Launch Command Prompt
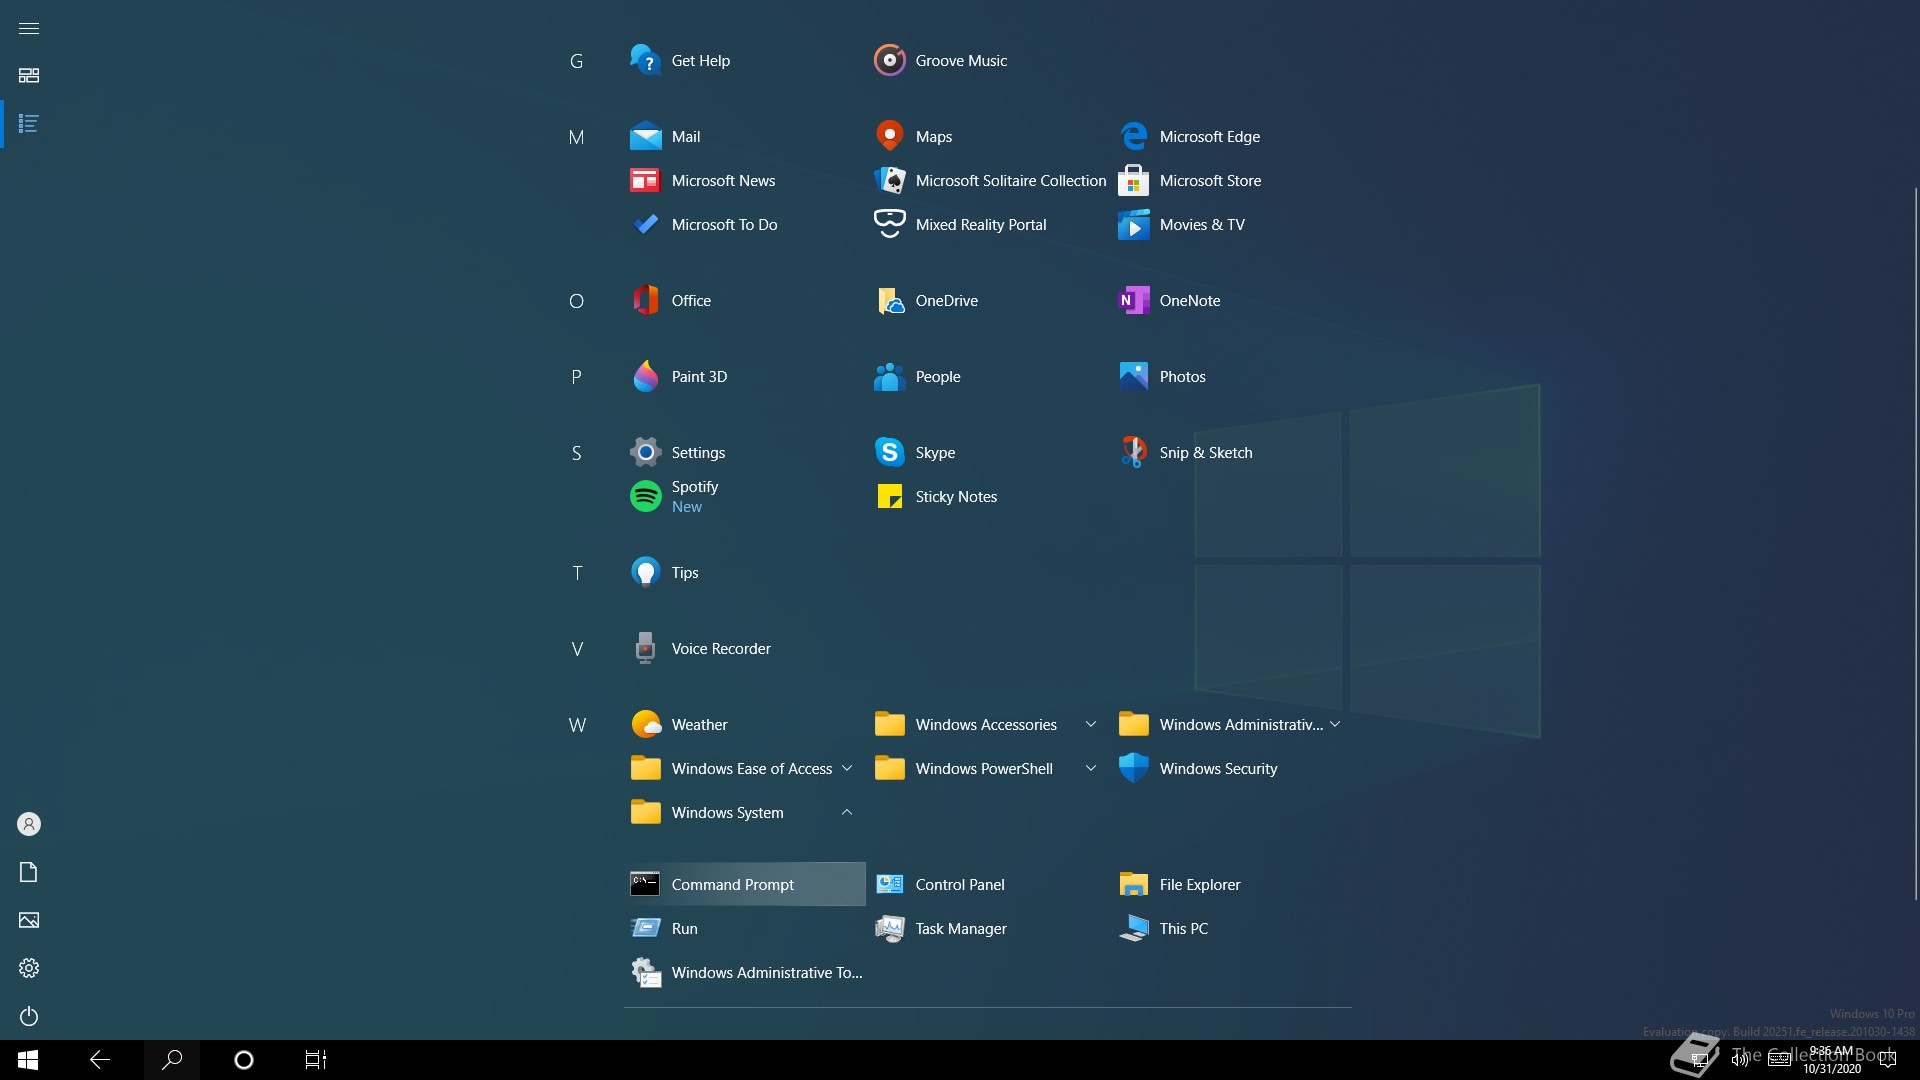Viewport: 1920px width, 1080px height. pos(744,884)
